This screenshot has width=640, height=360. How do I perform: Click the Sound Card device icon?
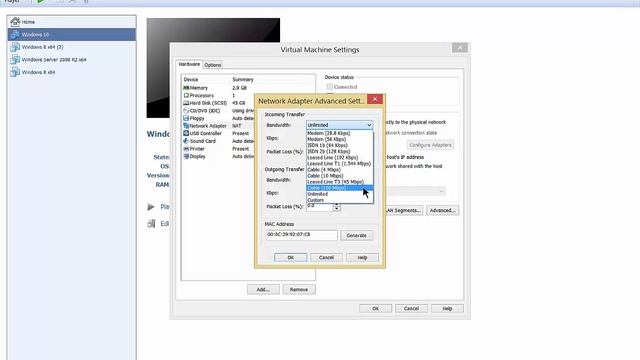coord(186,141)
